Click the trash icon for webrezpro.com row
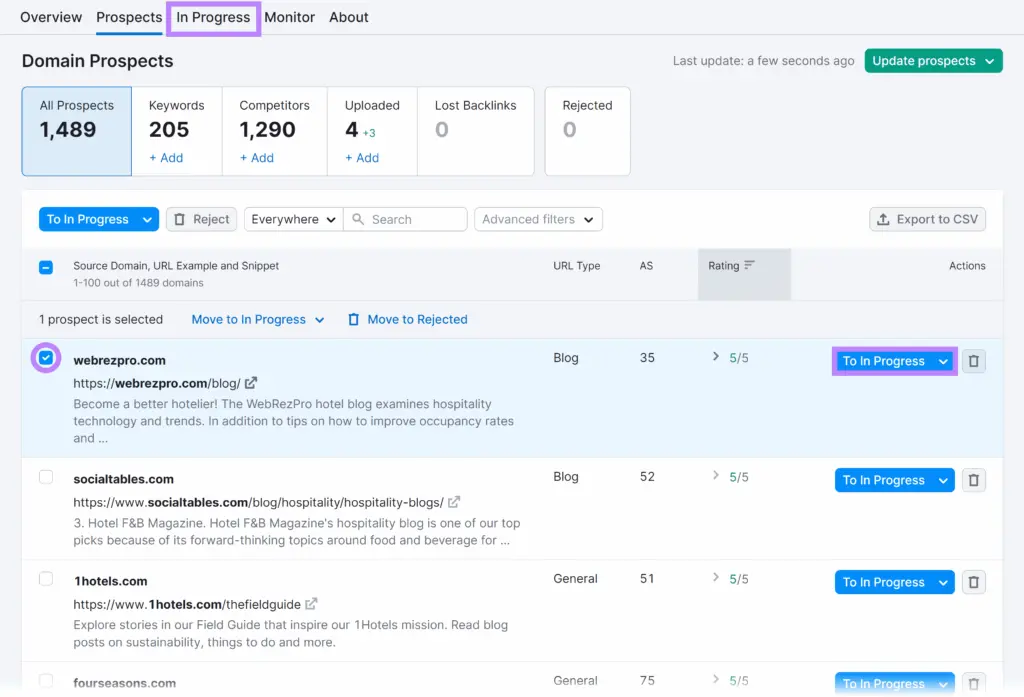 click(x=973, y=361)
